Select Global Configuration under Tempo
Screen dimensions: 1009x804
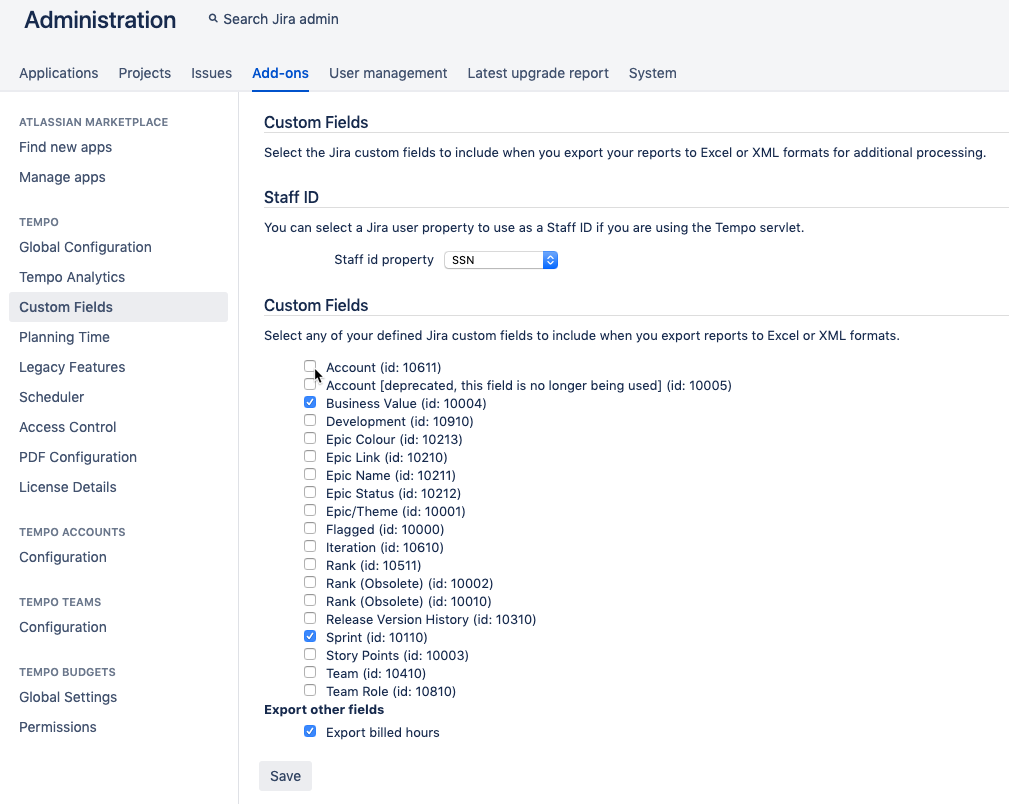[x=85, y=247]
